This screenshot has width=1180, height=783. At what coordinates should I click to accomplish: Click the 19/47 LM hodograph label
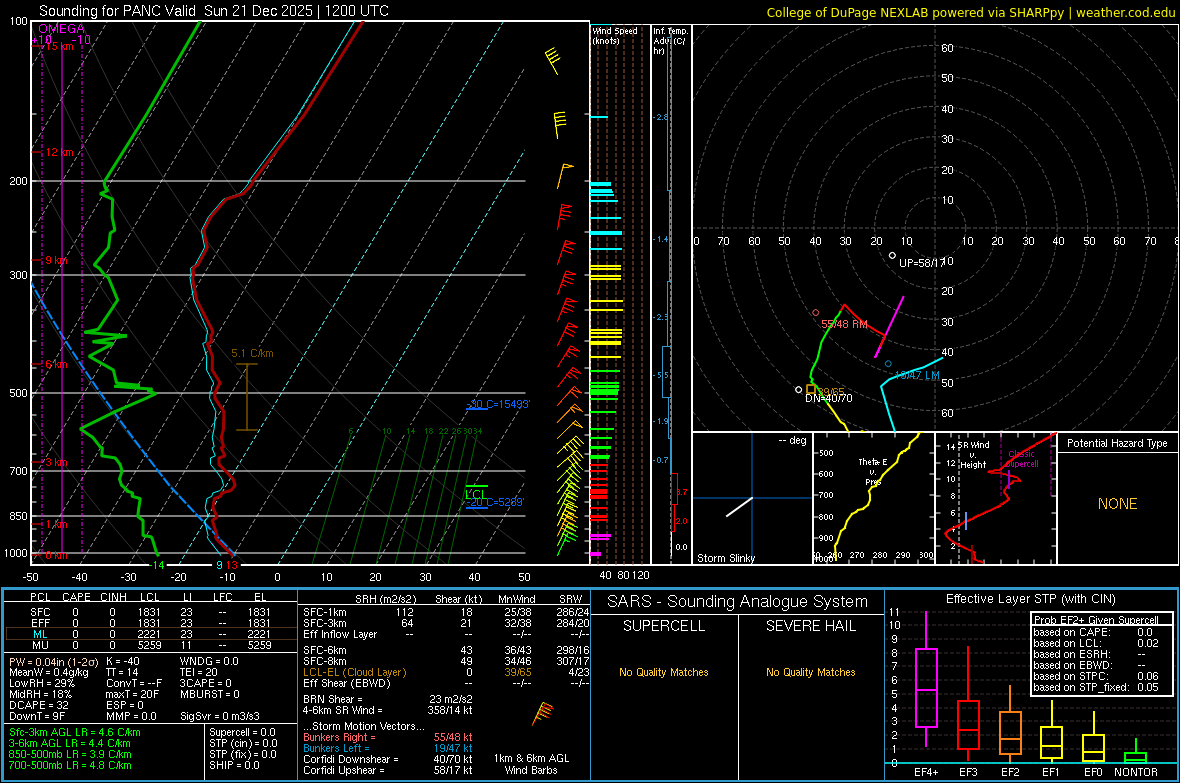(x=917, y=375)
